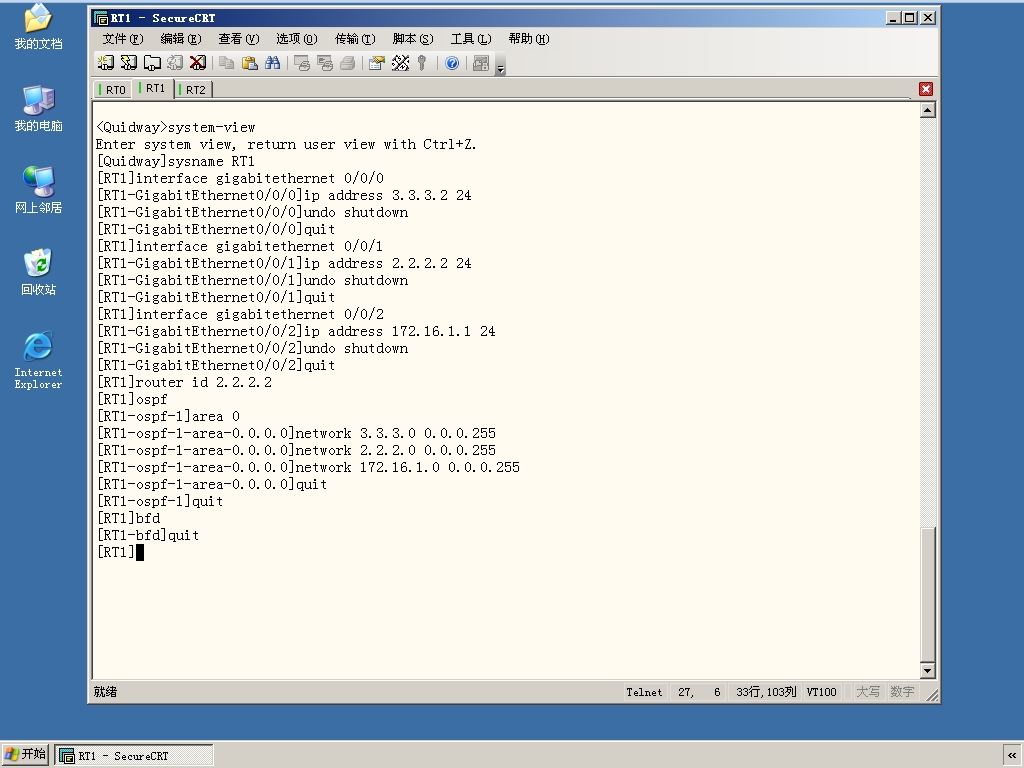Open the 工具(L) menu
Viewport: 1024px width, 768px height.
point(471,39)
